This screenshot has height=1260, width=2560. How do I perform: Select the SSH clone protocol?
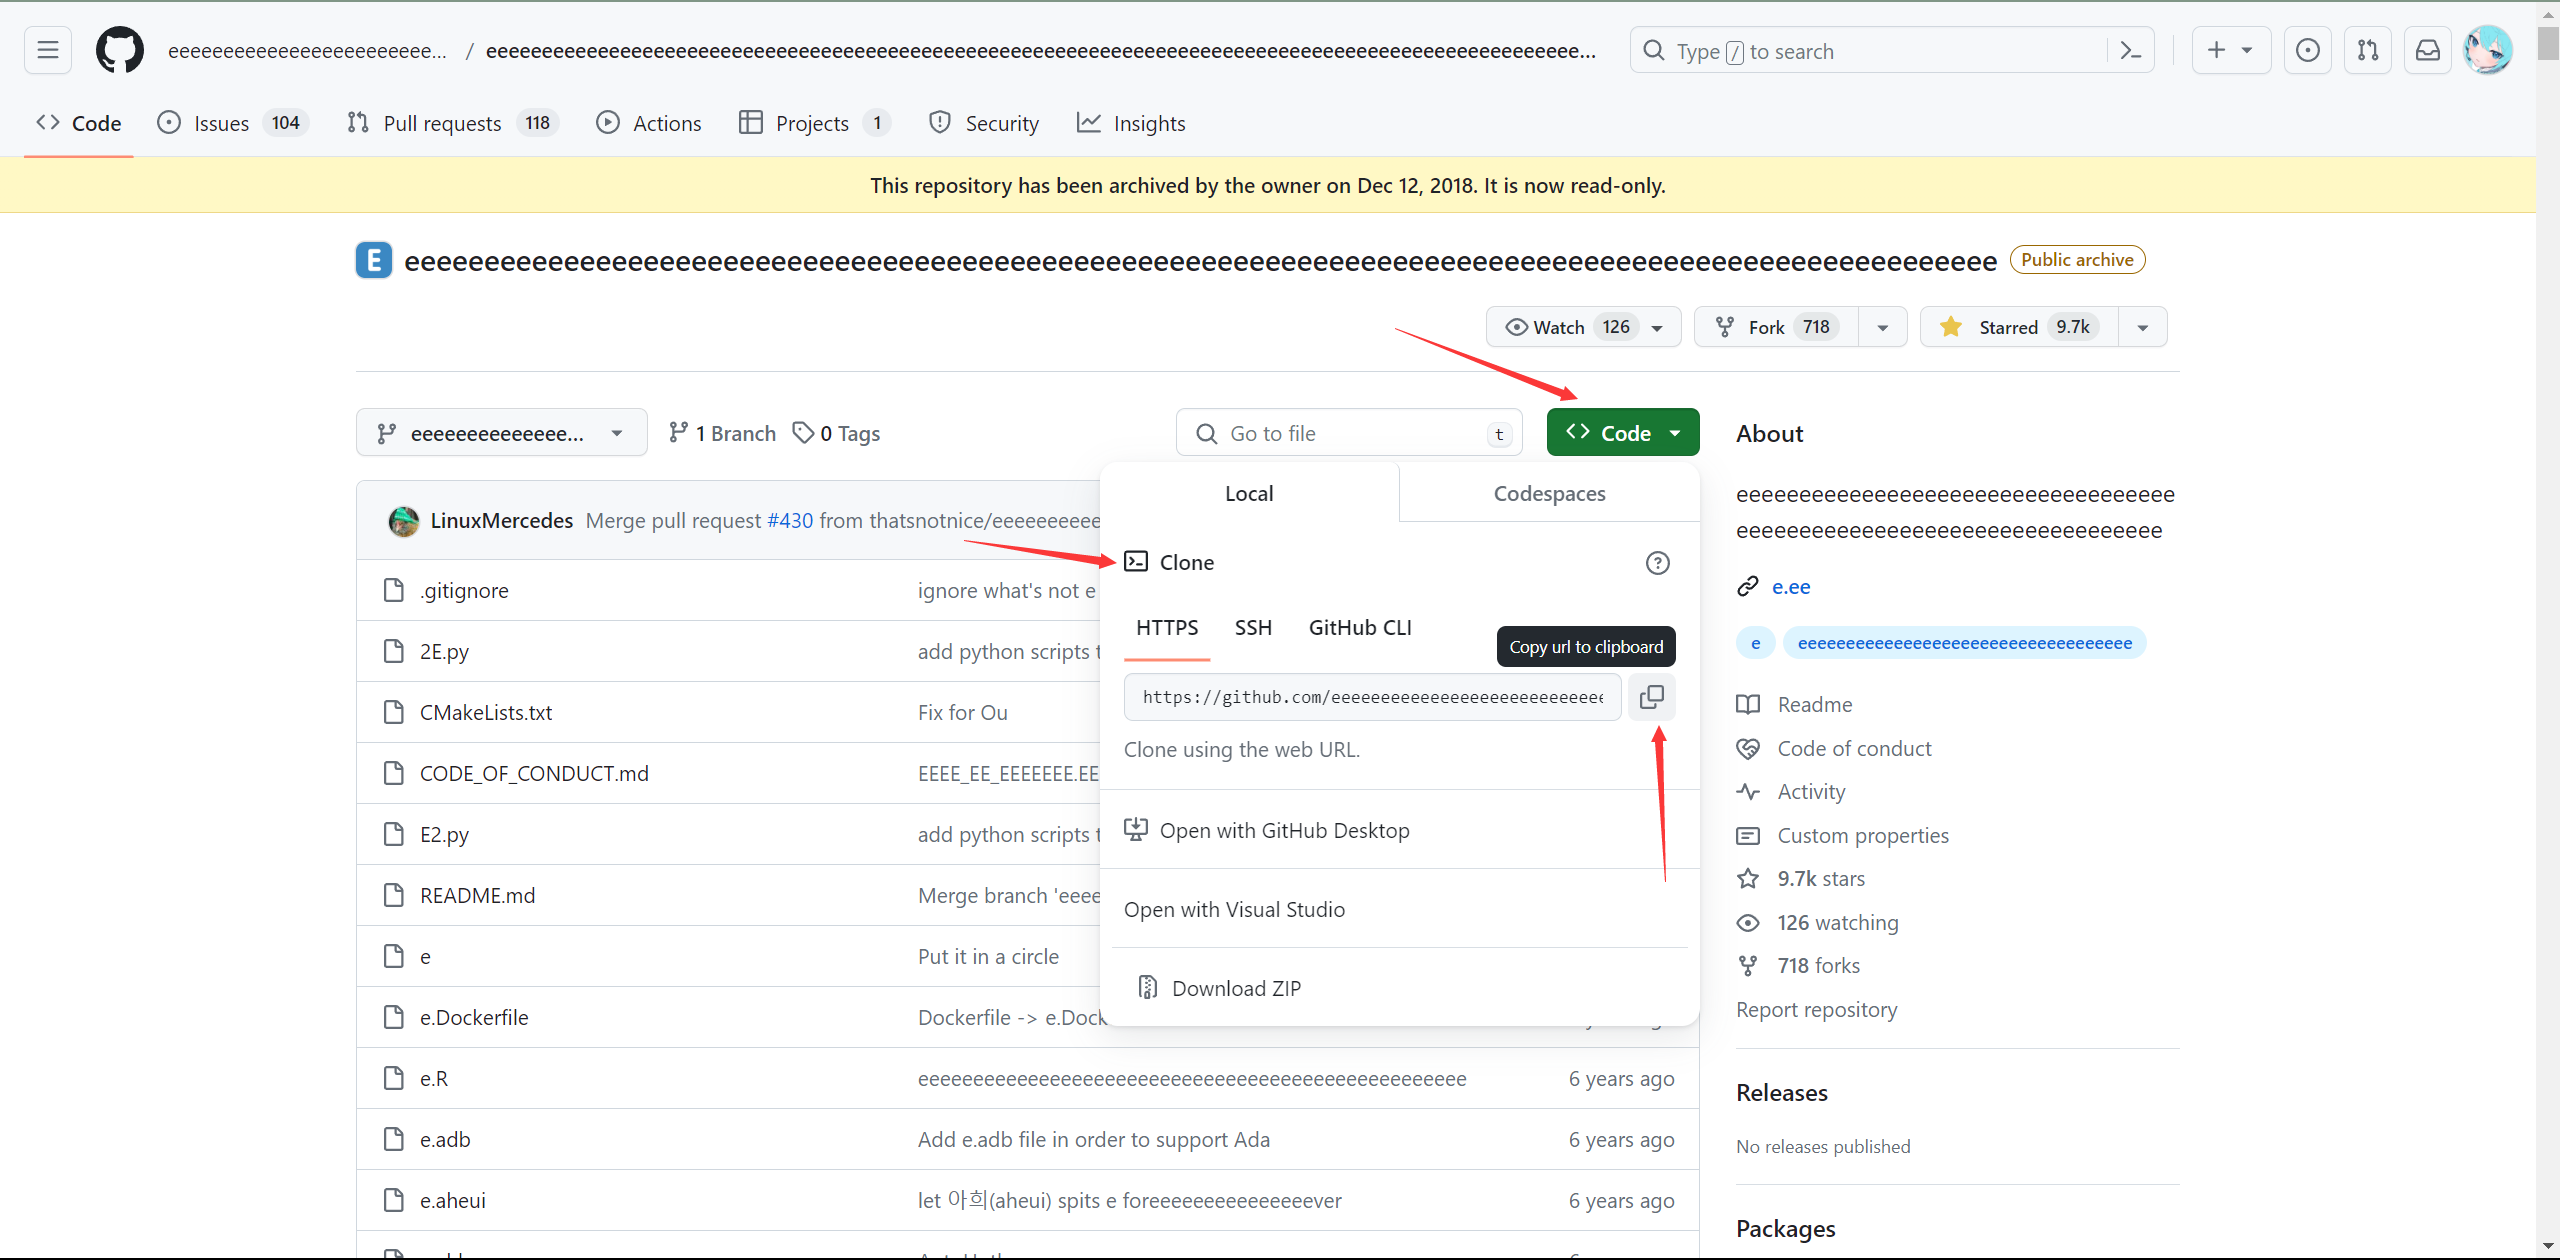point(1253,628)
